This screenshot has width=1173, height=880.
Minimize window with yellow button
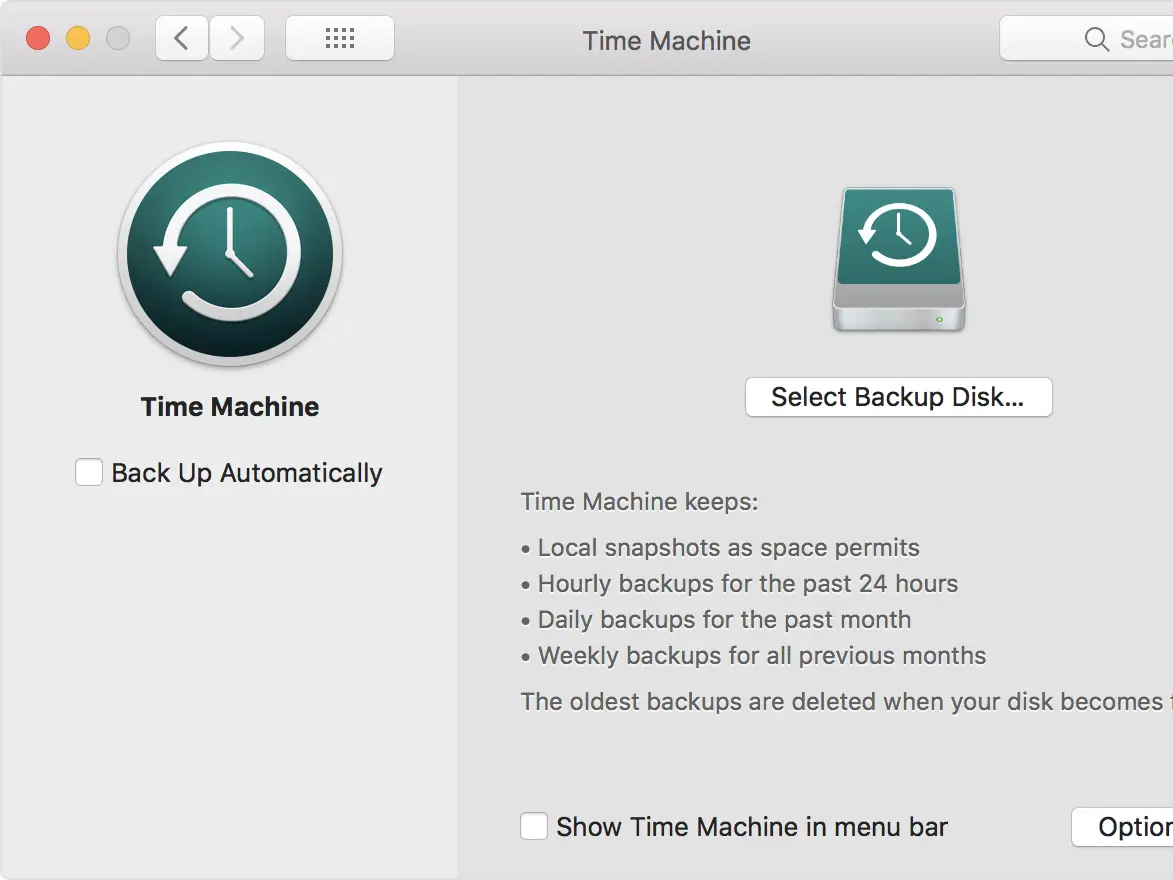point(78,38)
